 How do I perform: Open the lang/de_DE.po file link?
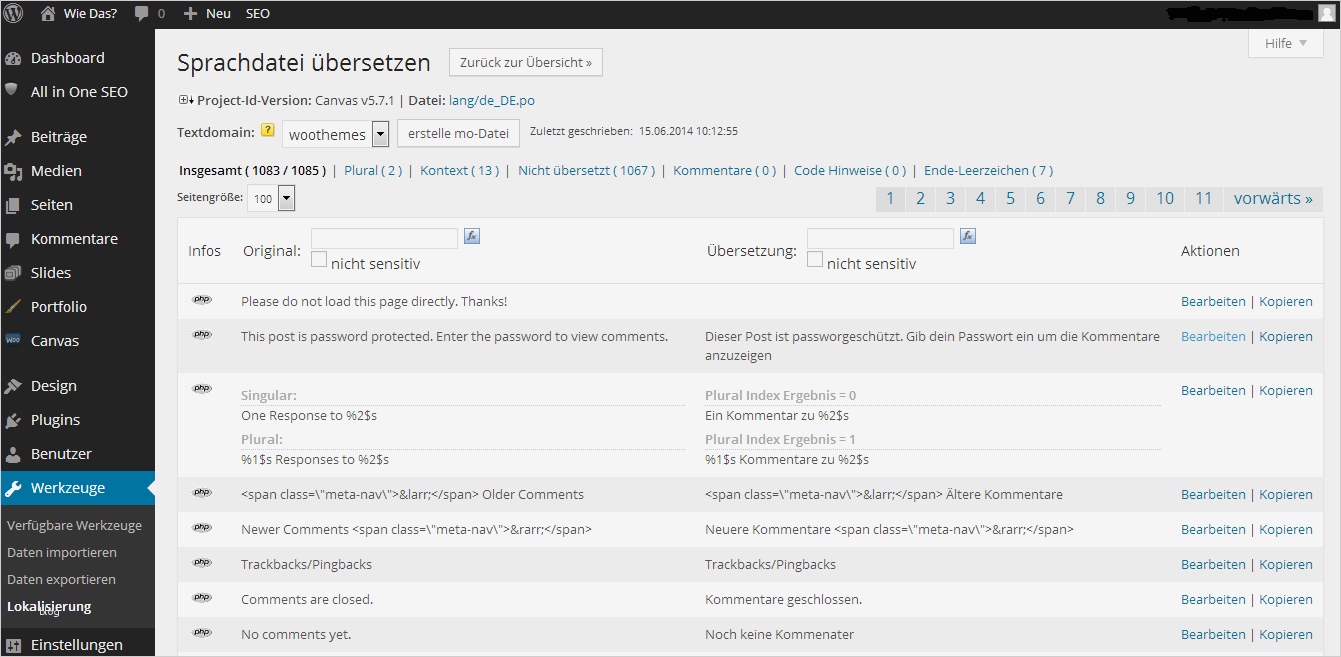pos(491,100)
